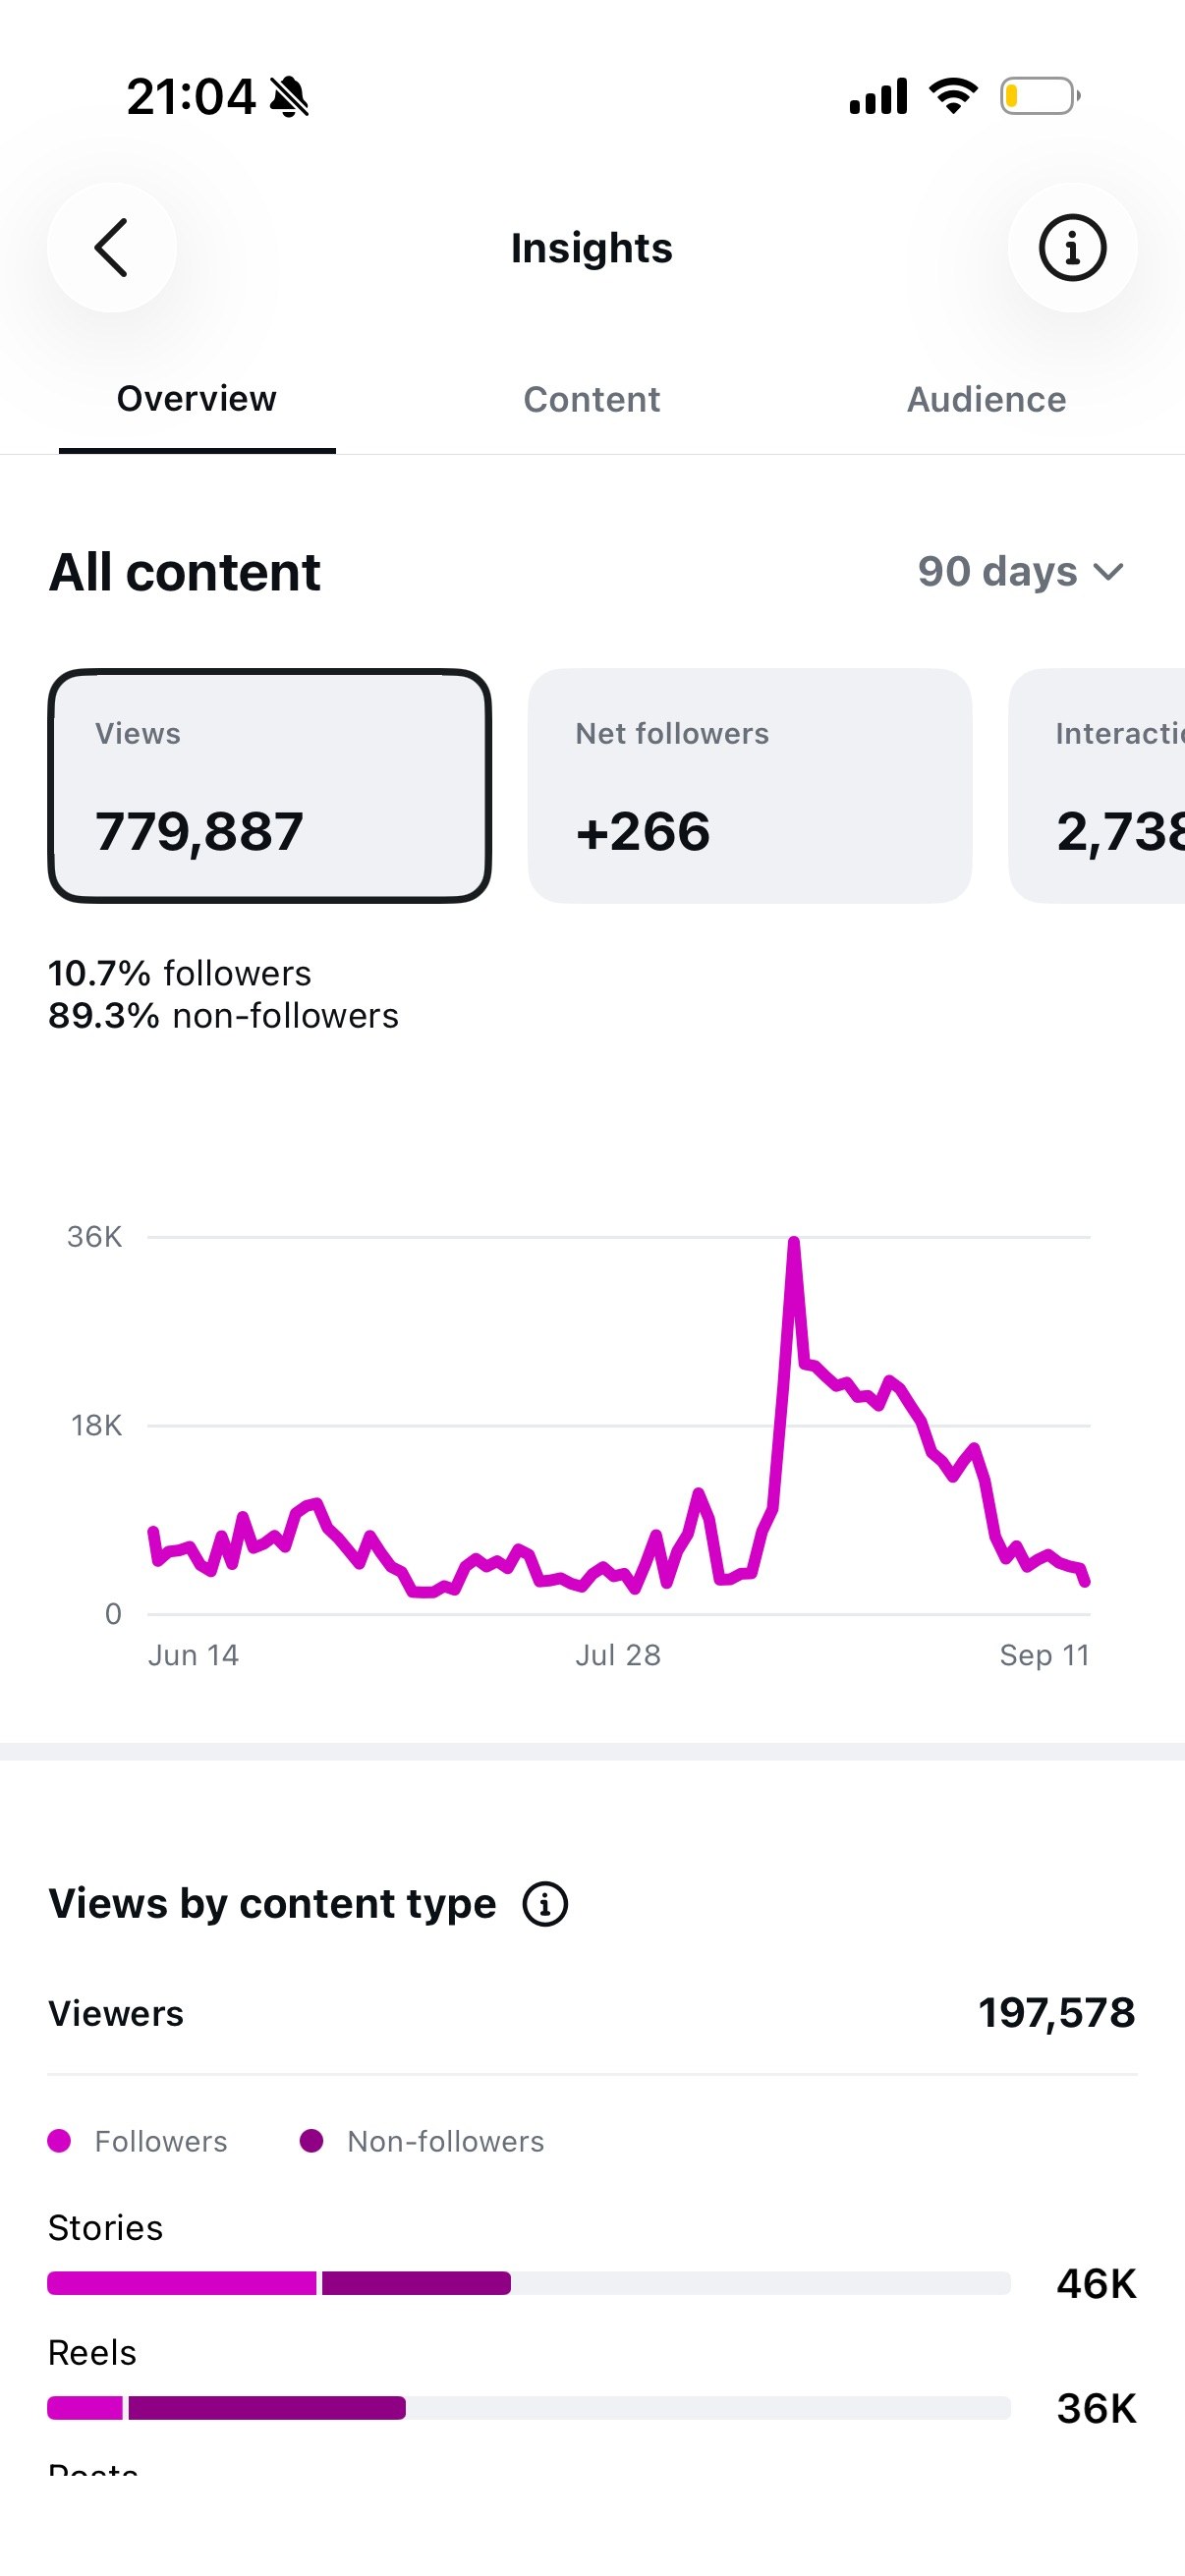1185x2576 pixels.
Task: Select the Views metric card
Action: coord(269,786)
